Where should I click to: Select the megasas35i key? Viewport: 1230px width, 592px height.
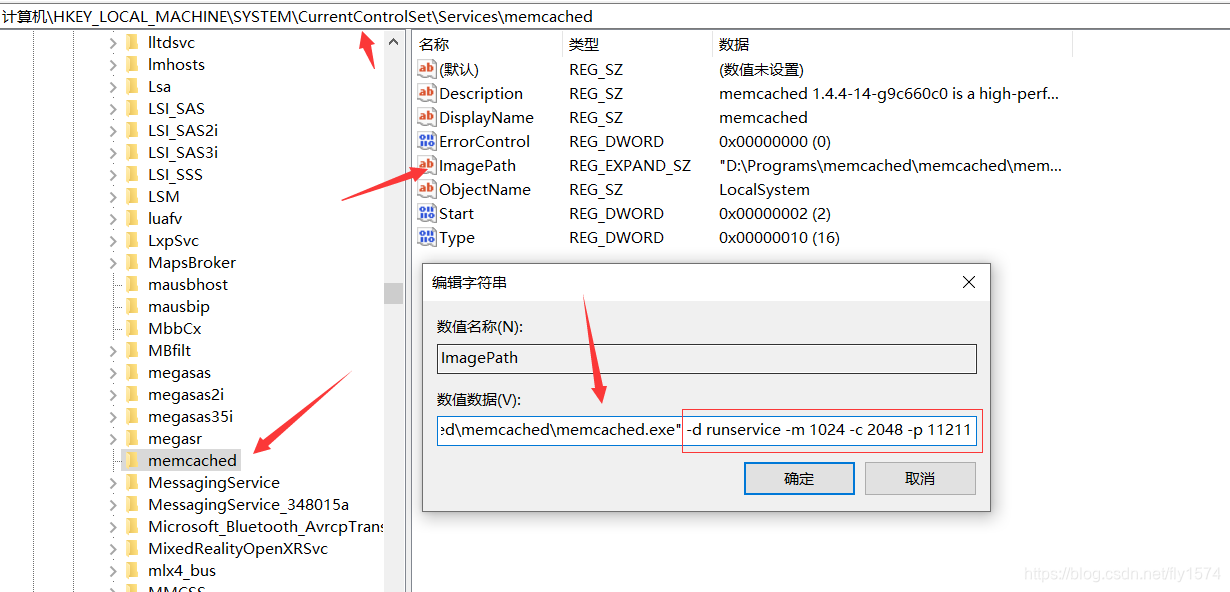[190, 417]
